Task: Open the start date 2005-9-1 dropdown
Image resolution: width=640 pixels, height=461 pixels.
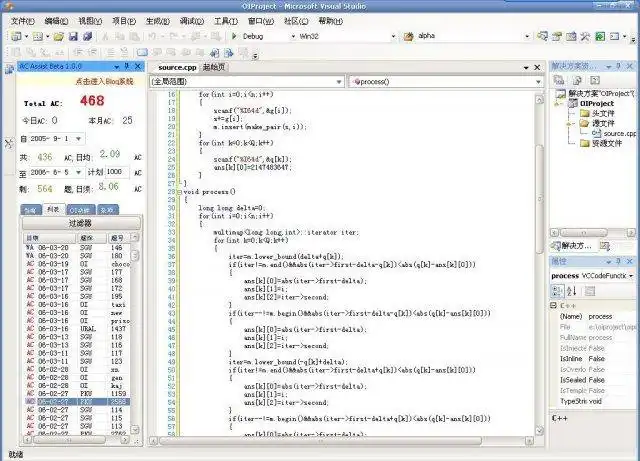Action: pos(78,139)
